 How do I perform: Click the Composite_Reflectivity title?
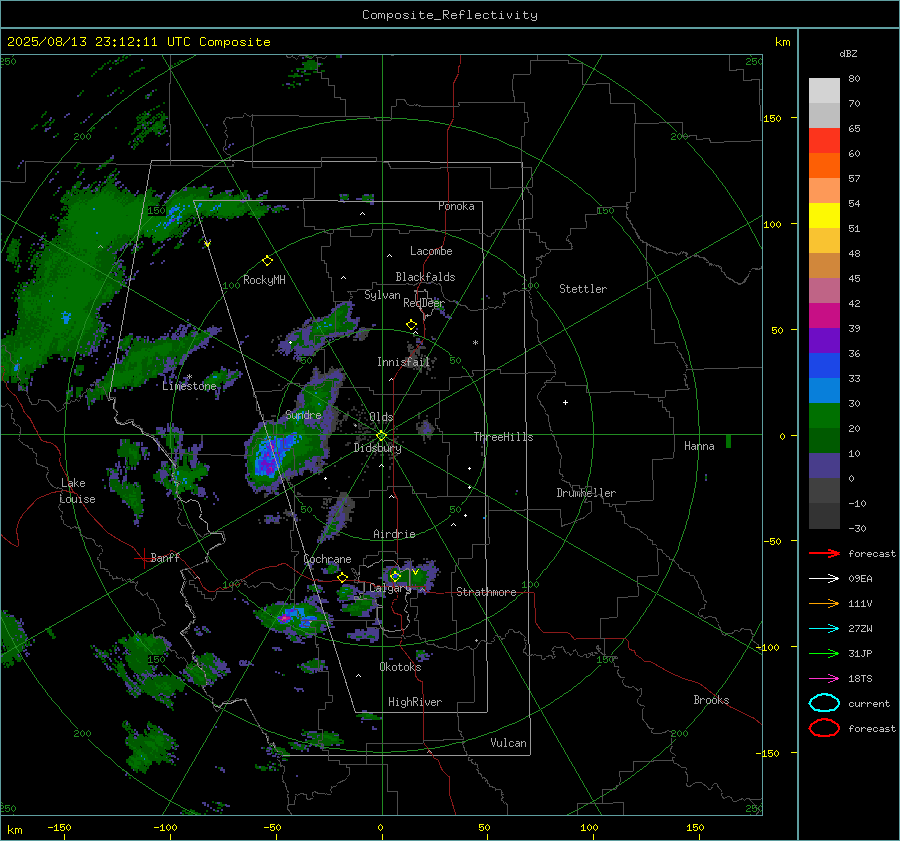coord(450,15)
